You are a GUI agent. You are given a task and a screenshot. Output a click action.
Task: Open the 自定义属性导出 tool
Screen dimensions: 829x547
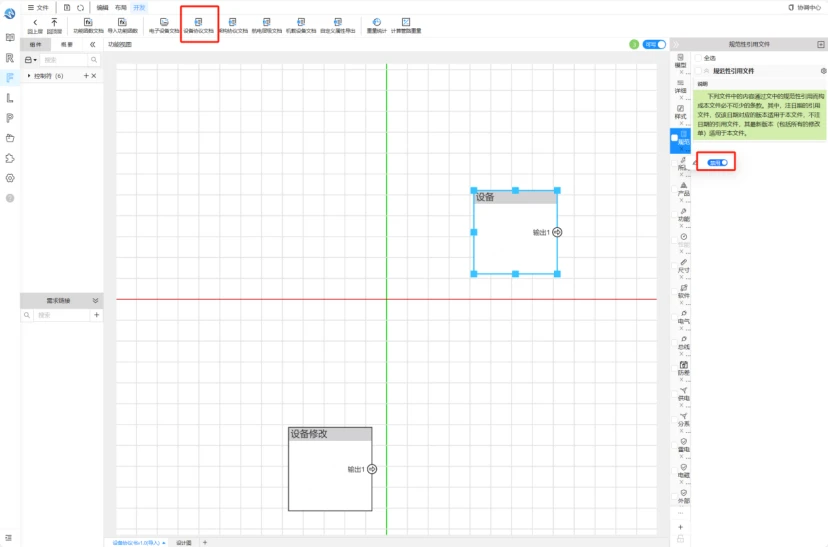point(338,25)
